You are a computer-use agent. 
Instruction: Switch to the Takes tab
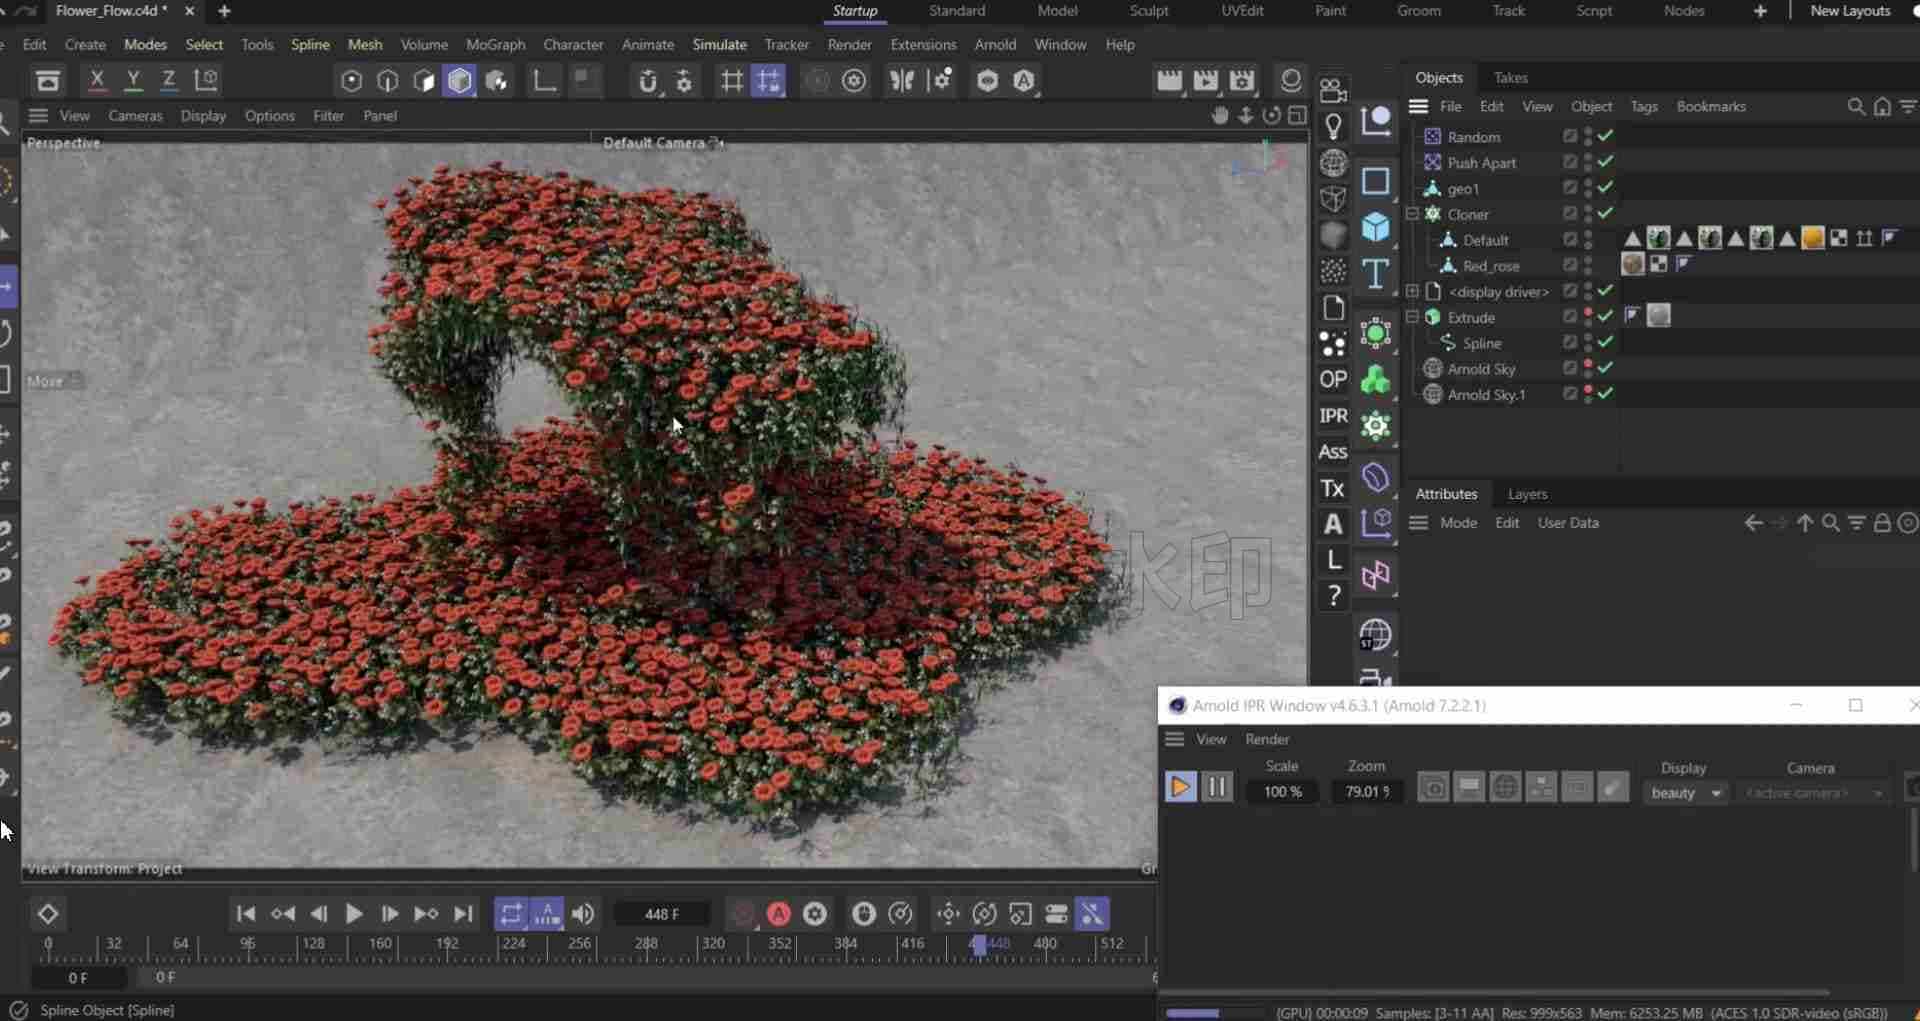1510,78
